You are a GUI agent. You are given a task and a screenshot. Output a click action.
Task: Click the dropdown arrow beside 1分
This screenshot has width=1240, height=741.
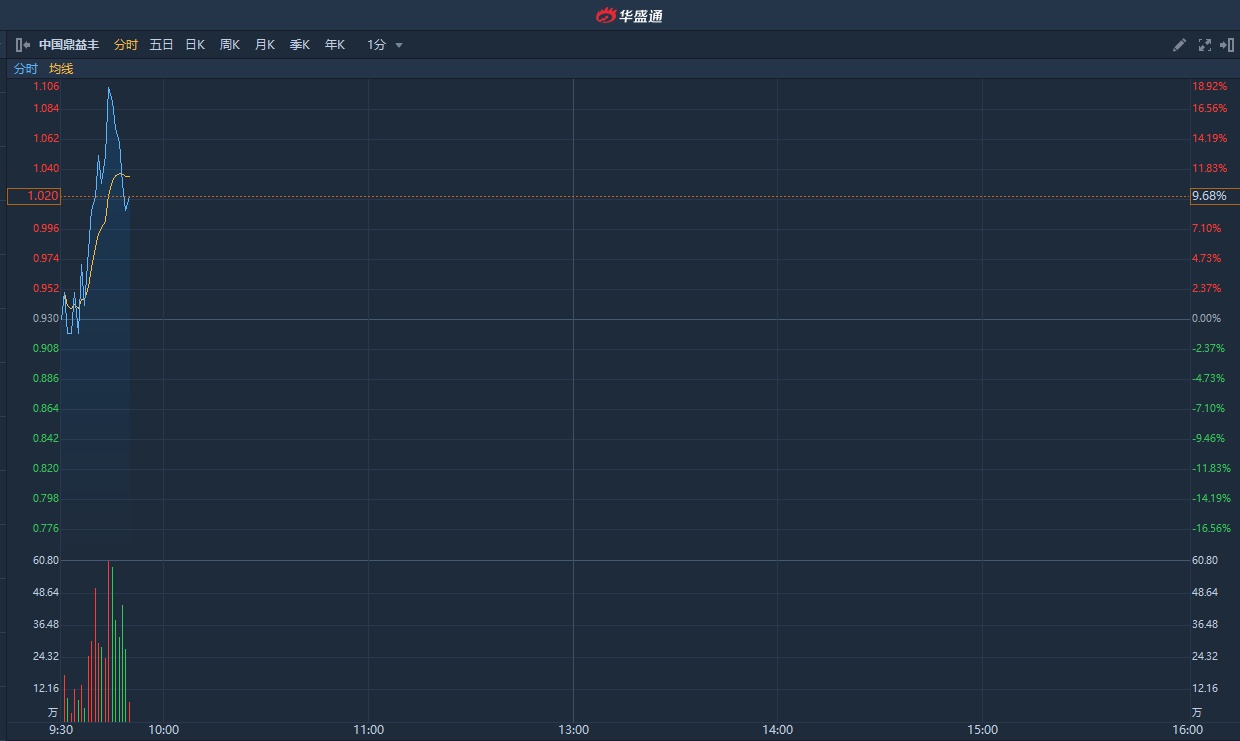click(x=399, y=45)
